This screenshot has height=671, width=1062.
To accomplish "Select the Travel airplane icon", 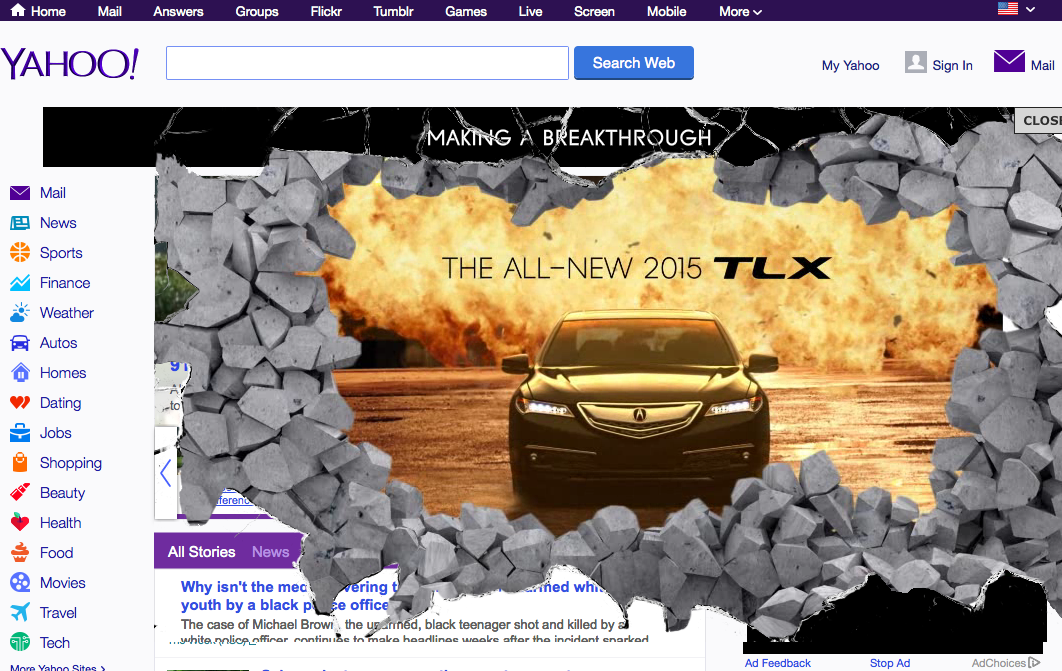I will point(21,612).
